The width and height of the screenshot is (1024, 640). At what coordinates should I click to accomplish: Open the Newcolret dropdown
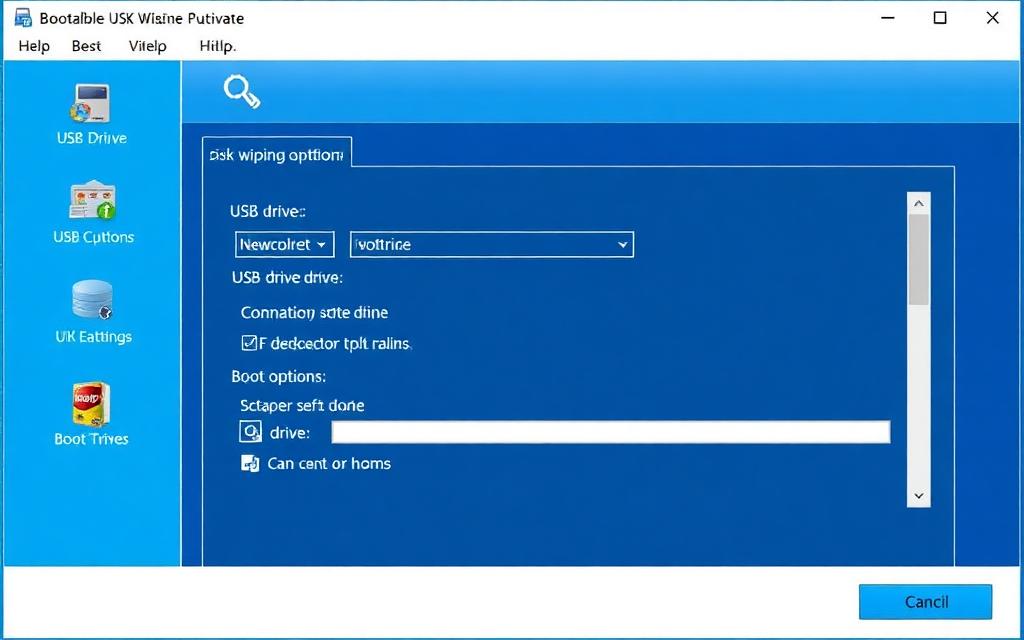pyautogui.click(x=284, y=244)
